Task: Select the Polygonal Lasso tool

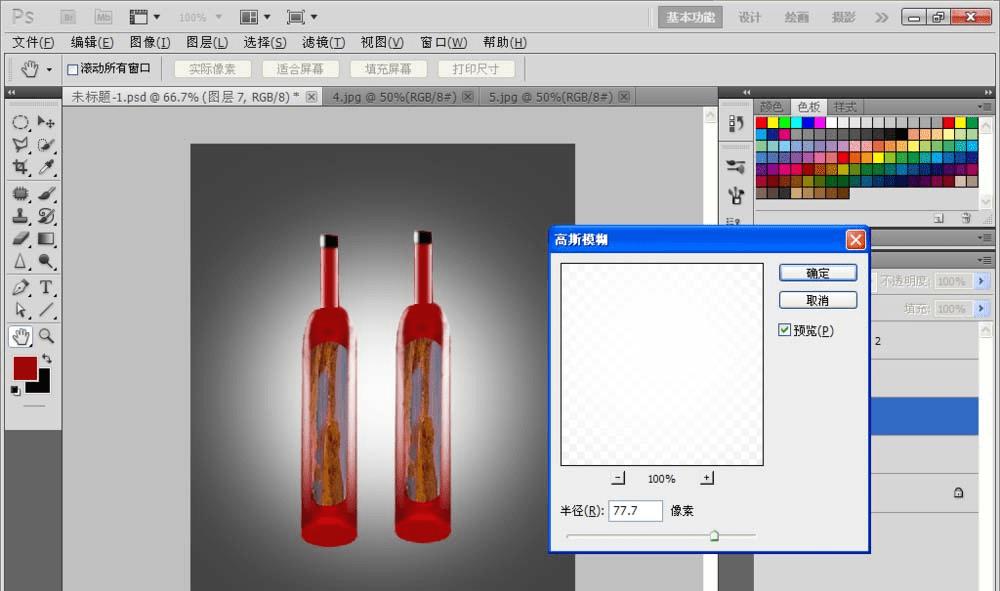Action: click(x=20, y=145)
